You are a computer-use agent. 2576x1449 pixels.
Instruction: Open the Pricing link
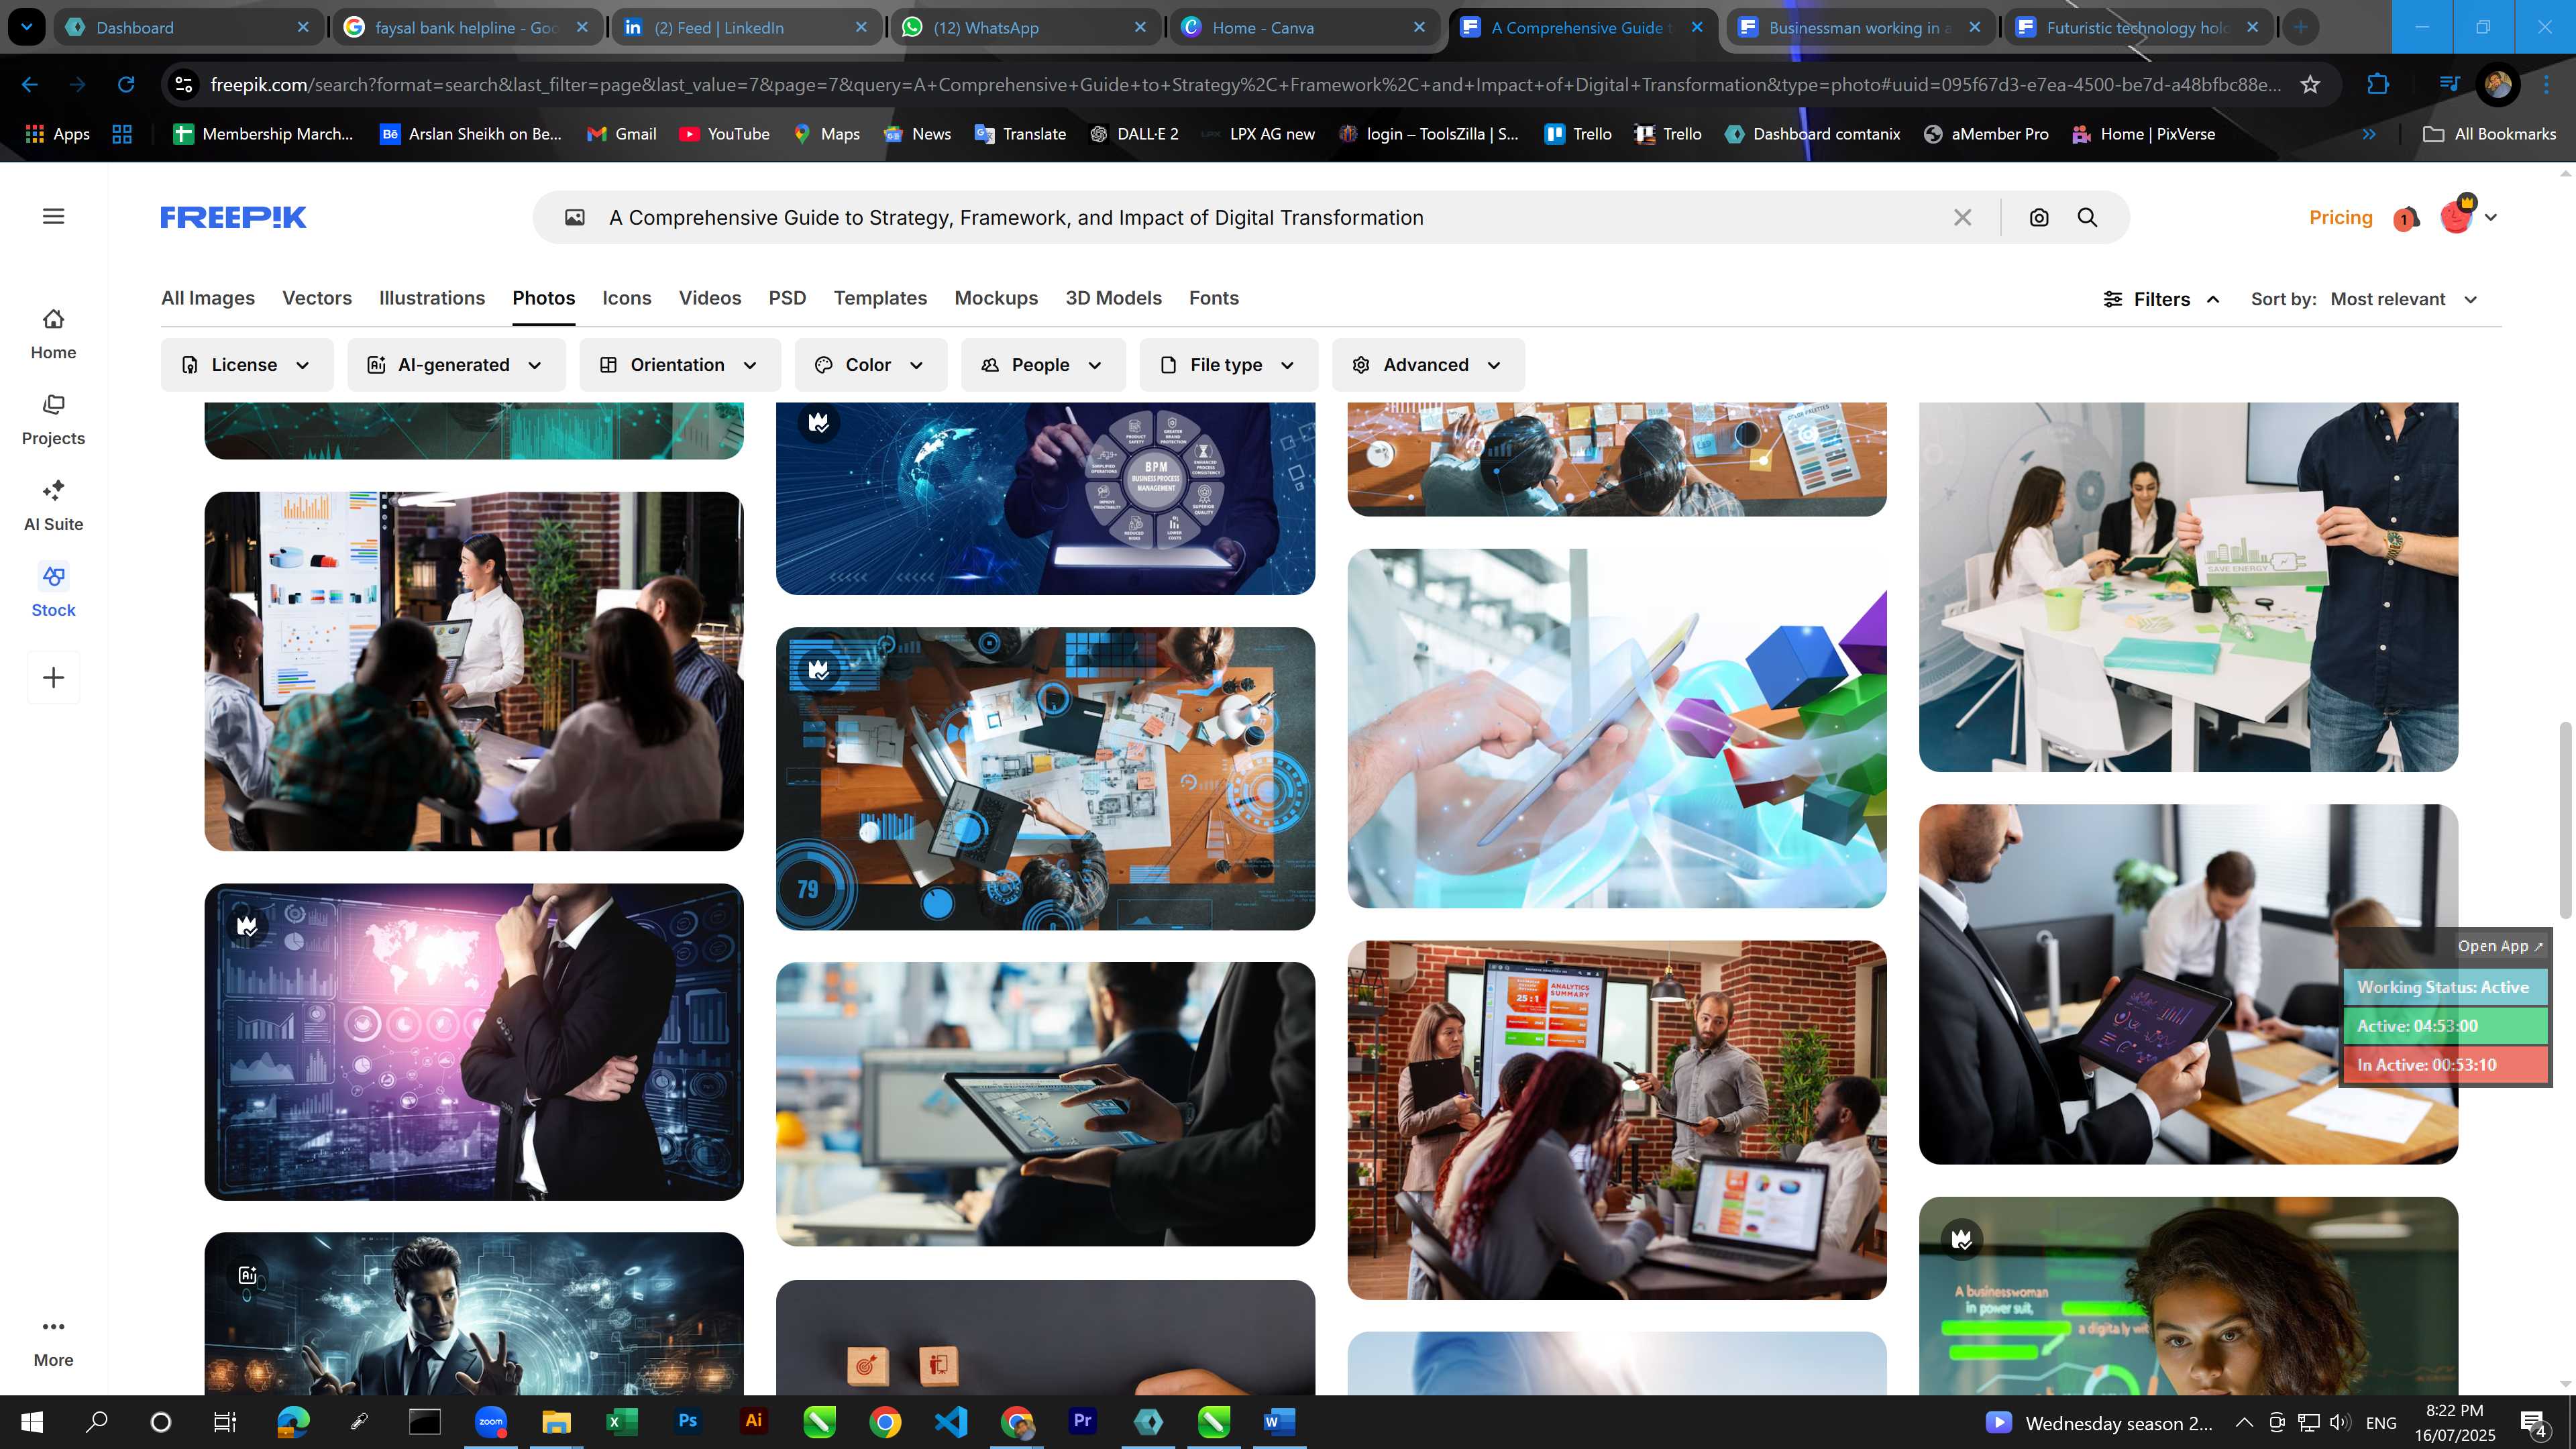tap(2340, 217)
